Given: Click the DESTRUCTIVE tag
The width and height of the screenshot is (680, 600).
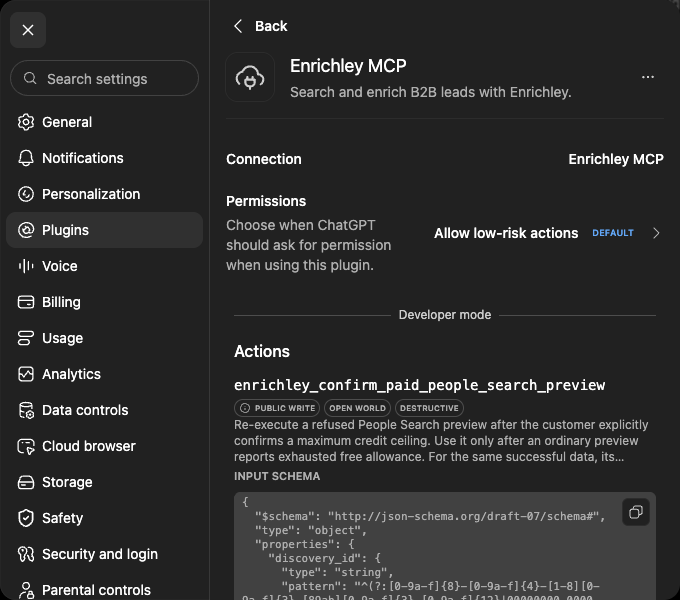Looking at the screenshot, I should coord(429,408).
